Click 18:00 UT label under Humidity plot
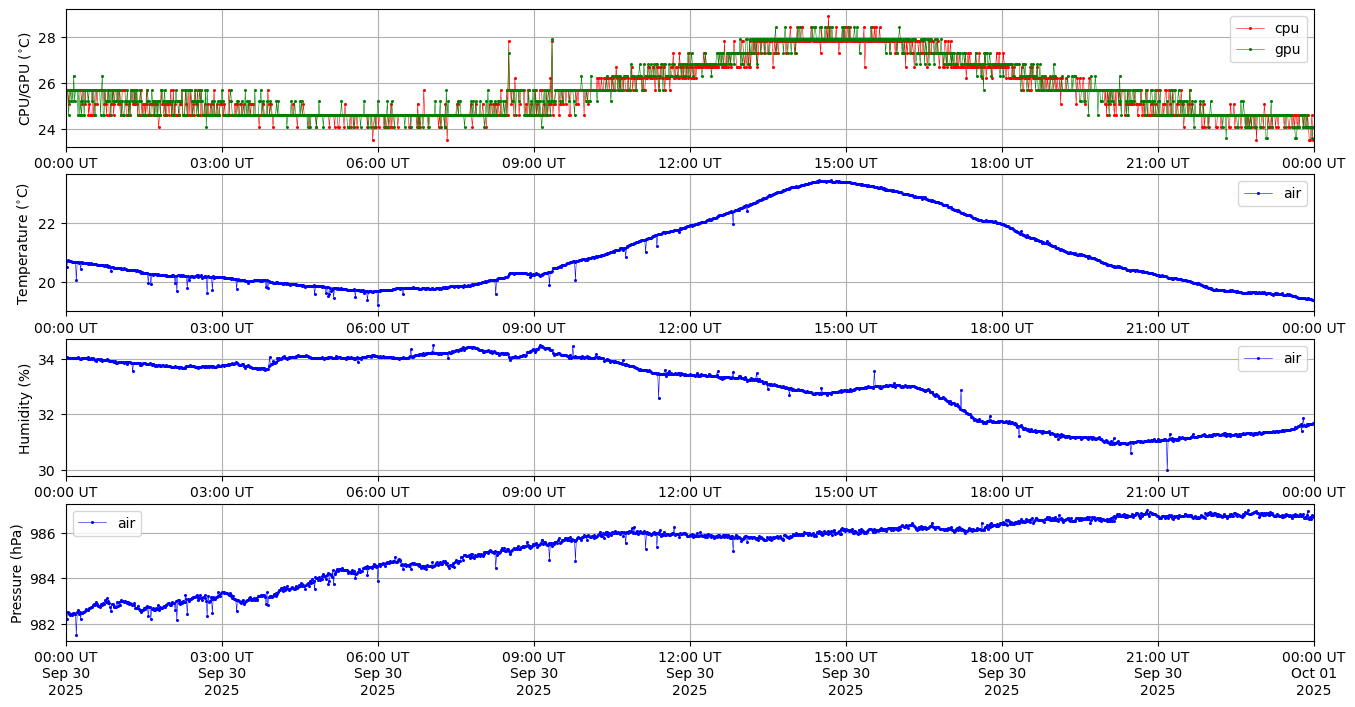This screenshot has height=707, width=1355. click(x=1002, y=493)
